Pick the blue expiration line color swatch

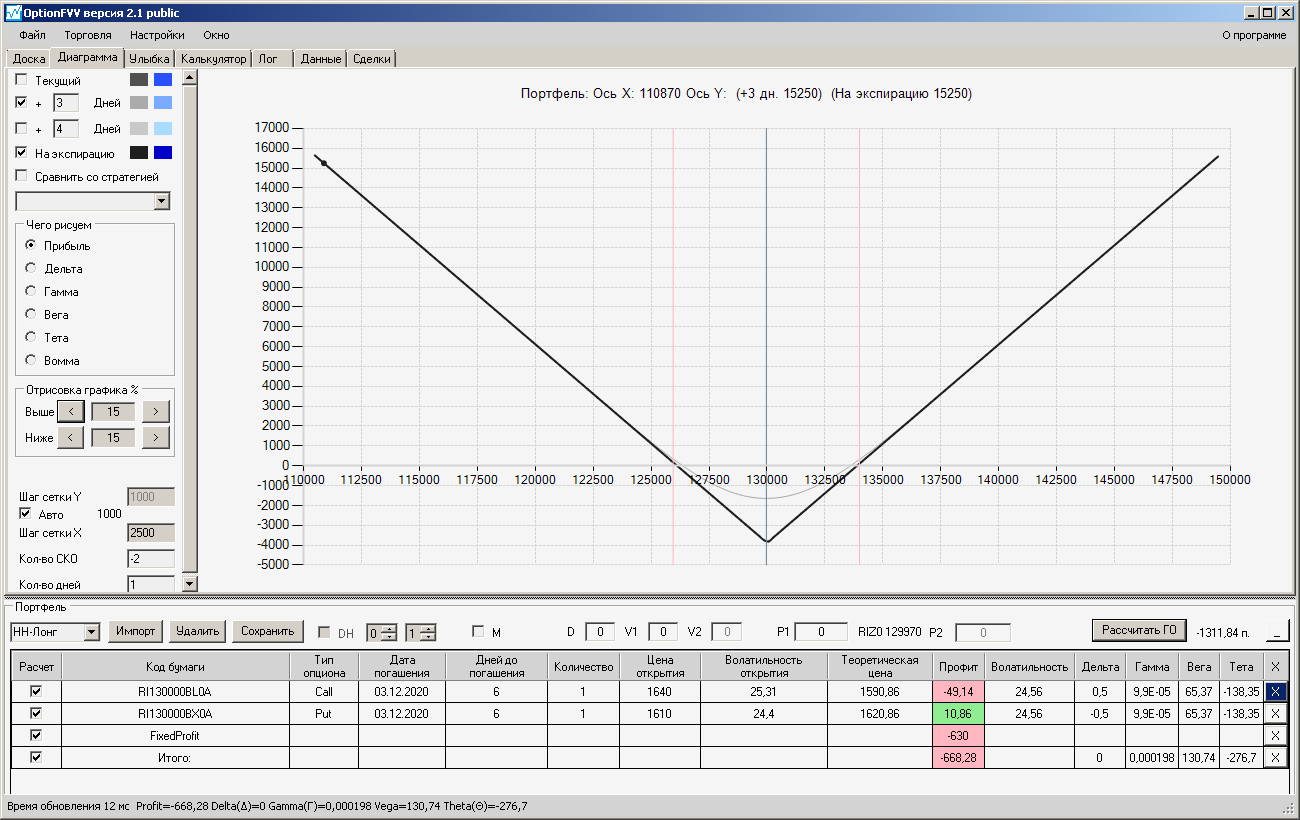click(163, 153)
